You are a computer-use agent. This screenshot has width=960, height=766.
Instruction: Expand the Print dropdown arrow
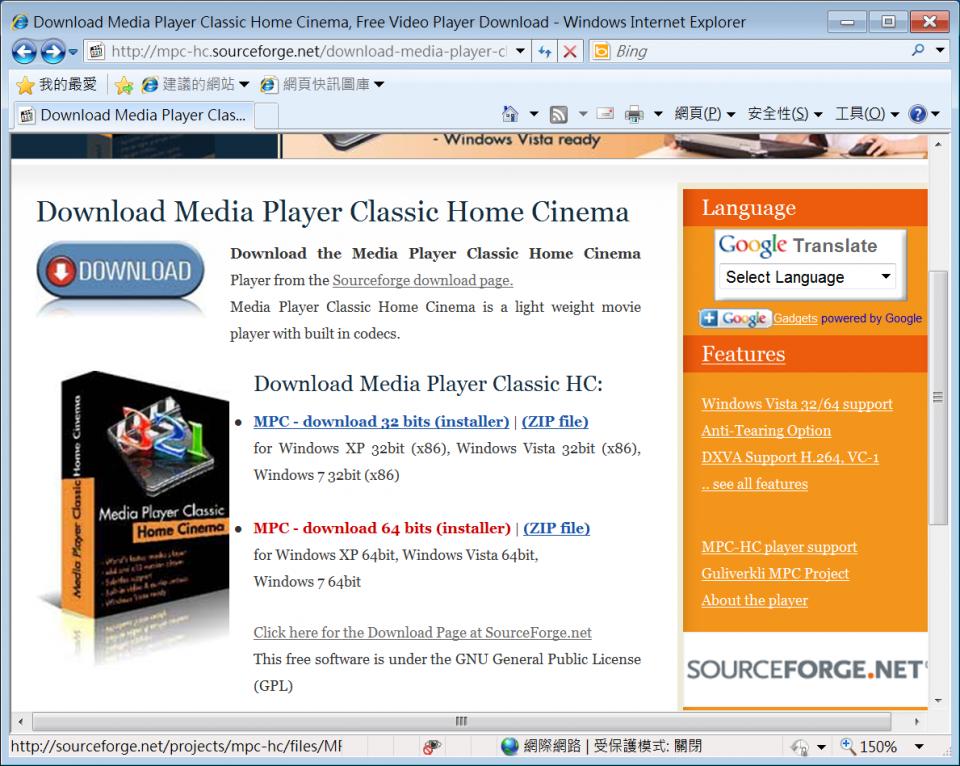click(x=658, y=114)
